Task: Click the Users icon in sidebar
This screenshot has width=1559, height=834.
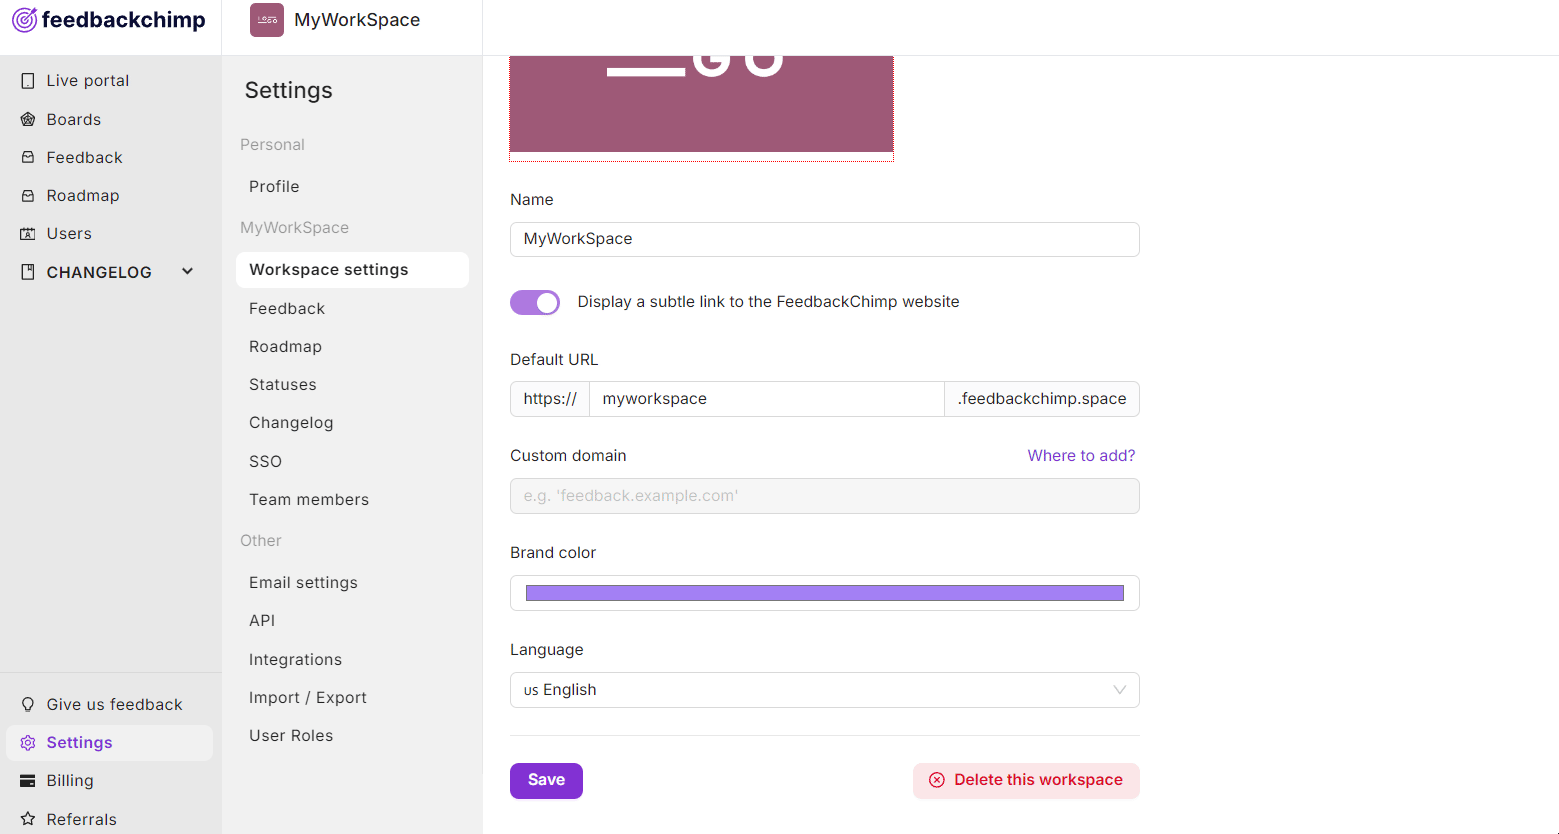Action: pos(28,233)
